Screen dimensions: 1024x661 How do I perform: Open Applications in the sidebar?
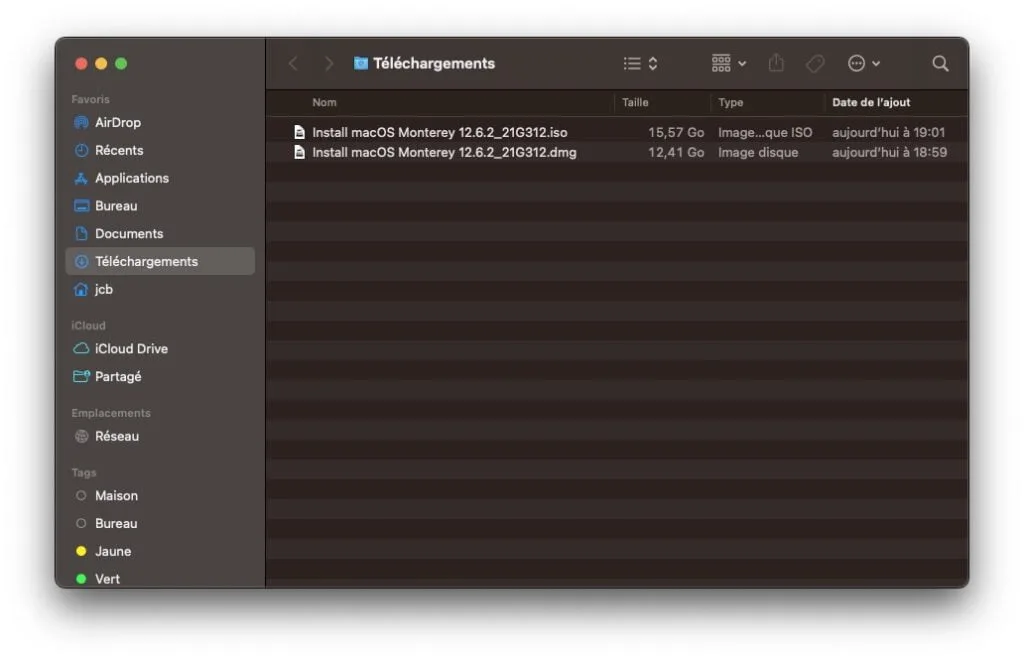pyautogui.click(x=160, y=178)
